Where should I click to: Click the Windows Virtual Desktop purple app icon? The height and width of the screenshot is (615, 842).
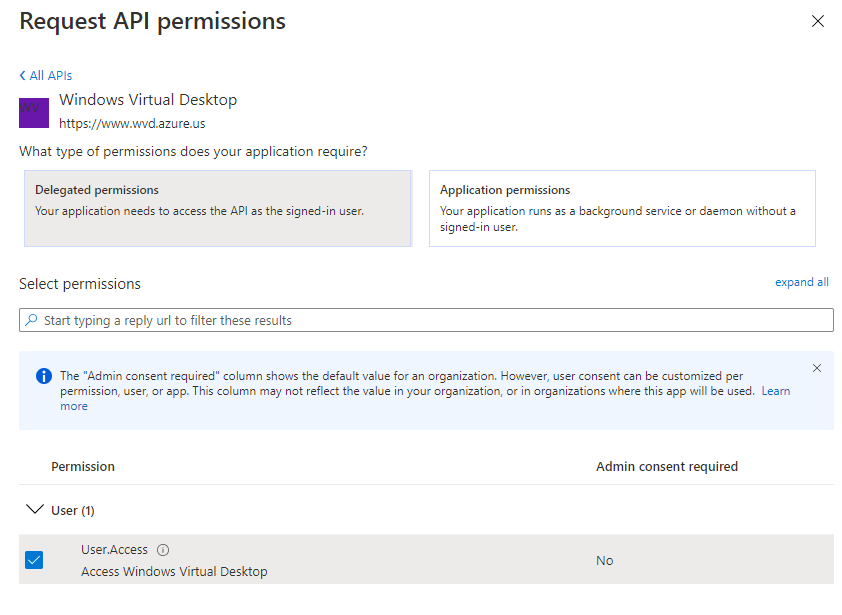click(x=34, y=112)
